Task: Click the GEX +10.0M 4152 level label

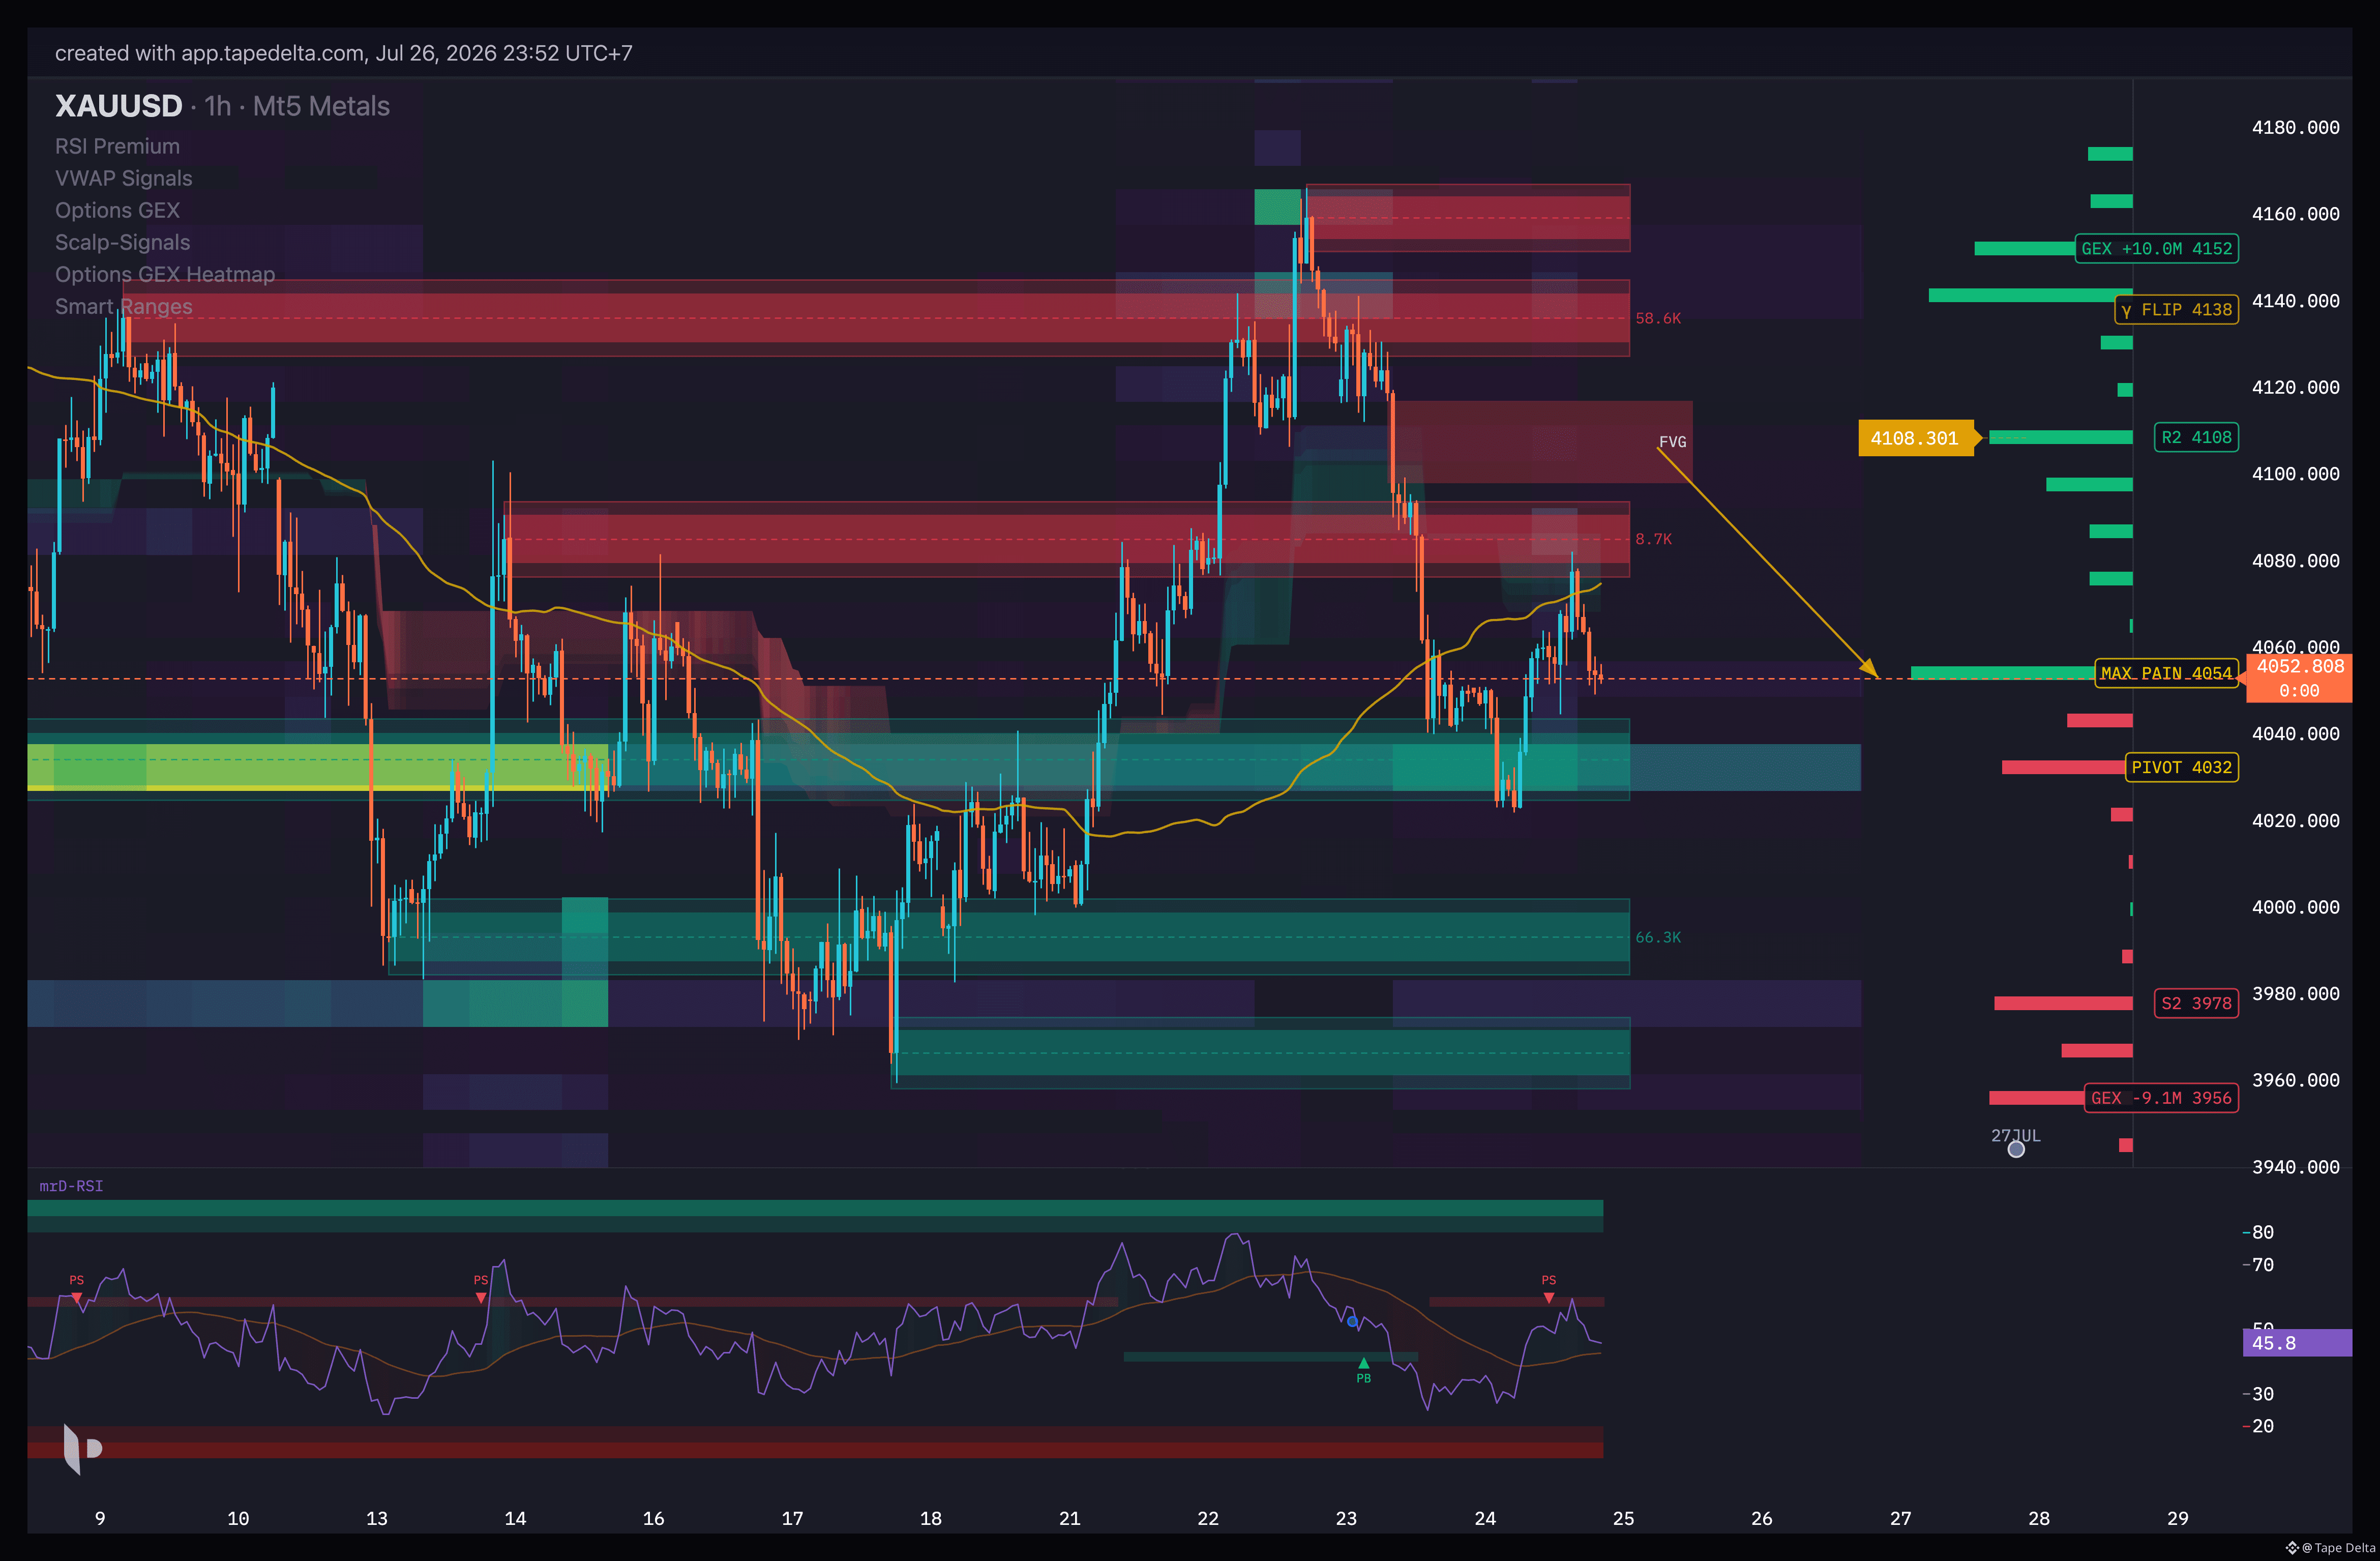Action: click(x=2157, y=249)
